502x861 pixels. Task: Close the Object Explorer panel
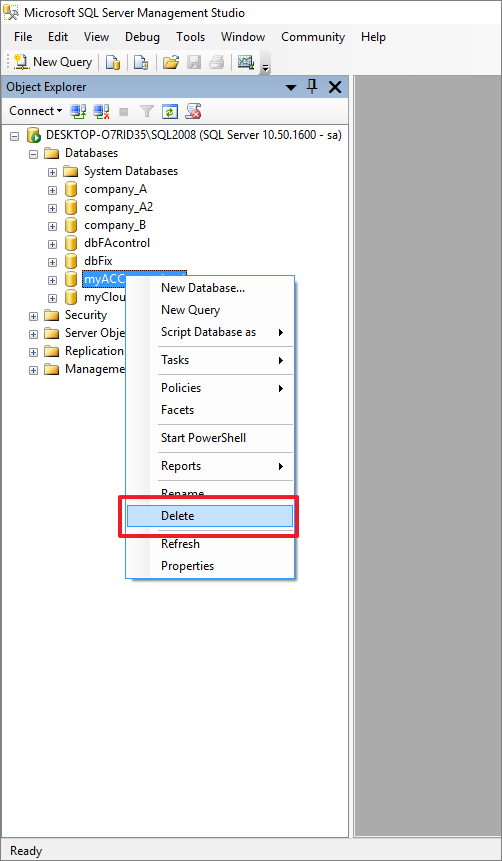click(x=334, y=87)
